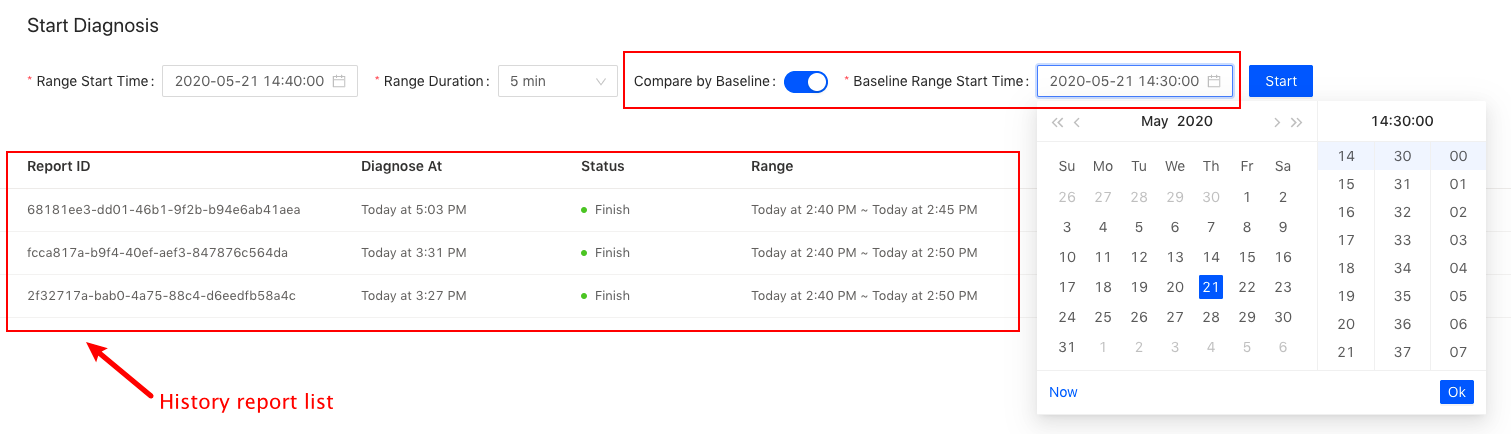The image size is (1511, 434).
Task: Expand the Range Duration dropdown
Action: click(557, 81)
